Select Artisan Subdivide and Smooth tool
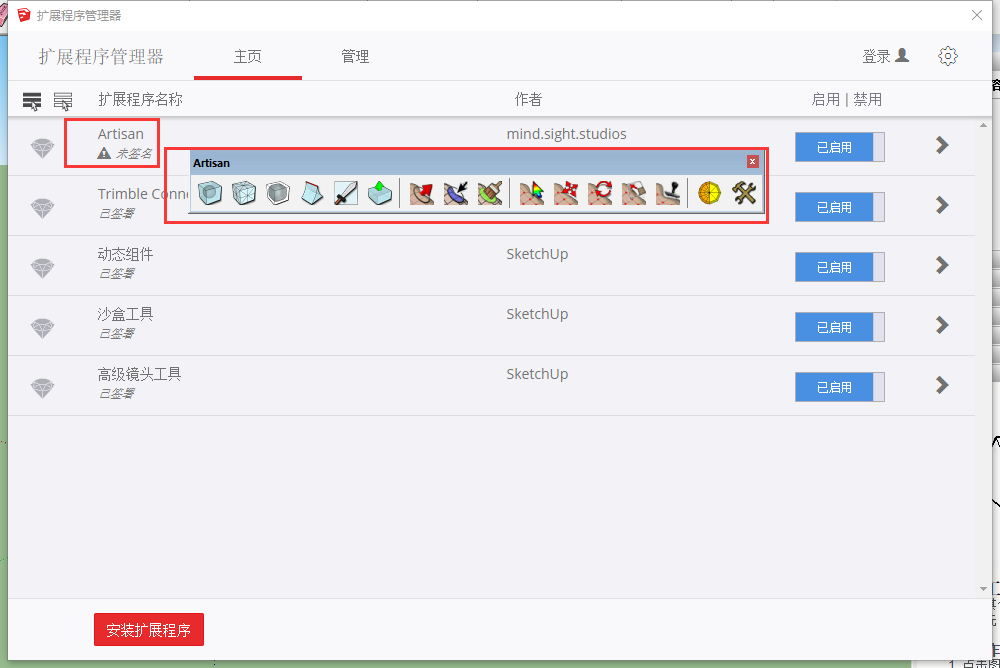The height and width of the screenshot is (668, 1000). (210, 193)
